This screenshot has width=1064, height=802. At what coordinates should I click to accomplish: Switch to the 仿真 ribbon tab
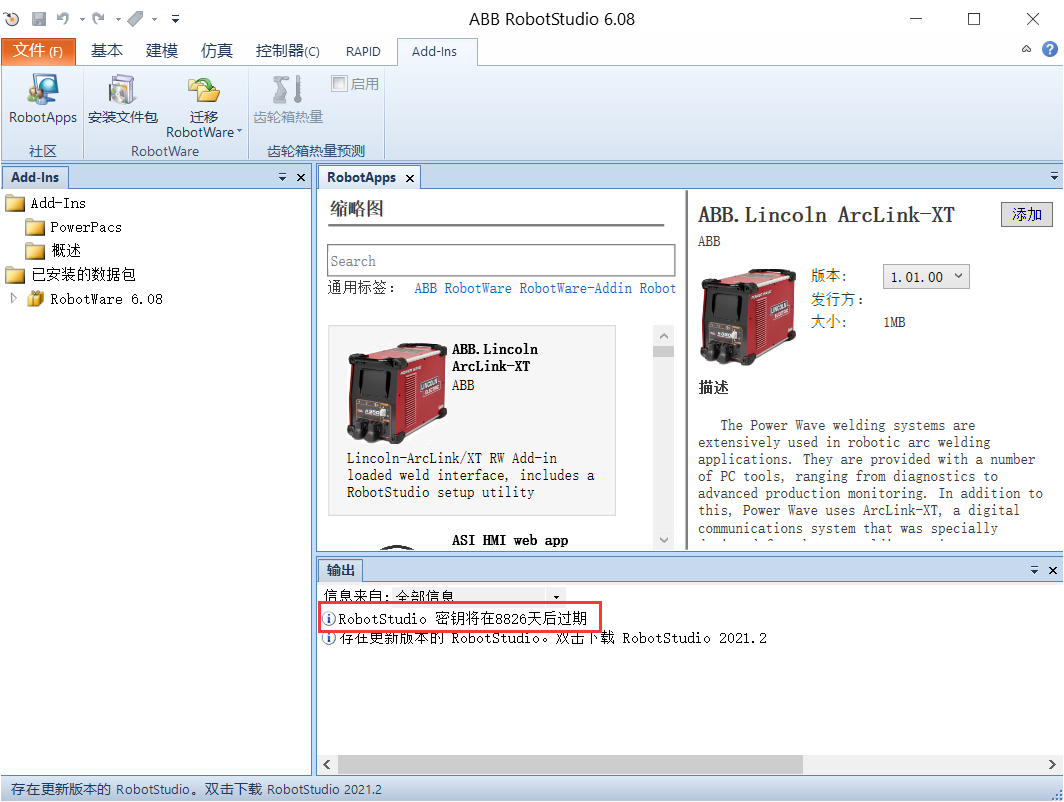tap(217, 51)
